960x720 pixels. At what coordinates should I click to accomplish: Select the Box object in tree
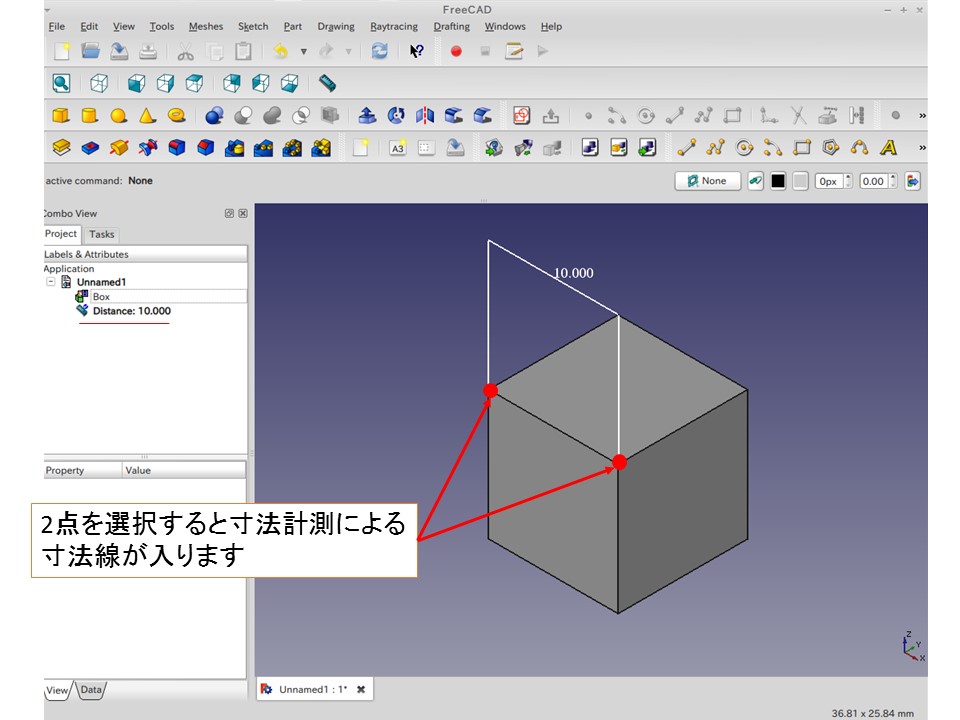click(101, 296)
